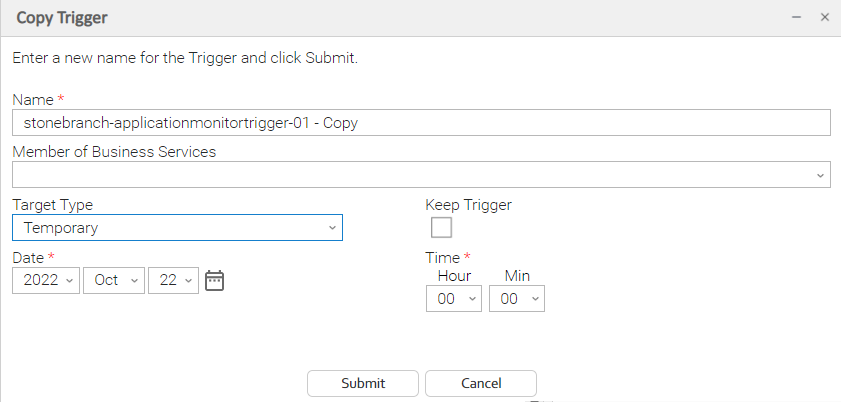Click the Date field label
This screenshot has width=841, height=402.
click(29, 258)
